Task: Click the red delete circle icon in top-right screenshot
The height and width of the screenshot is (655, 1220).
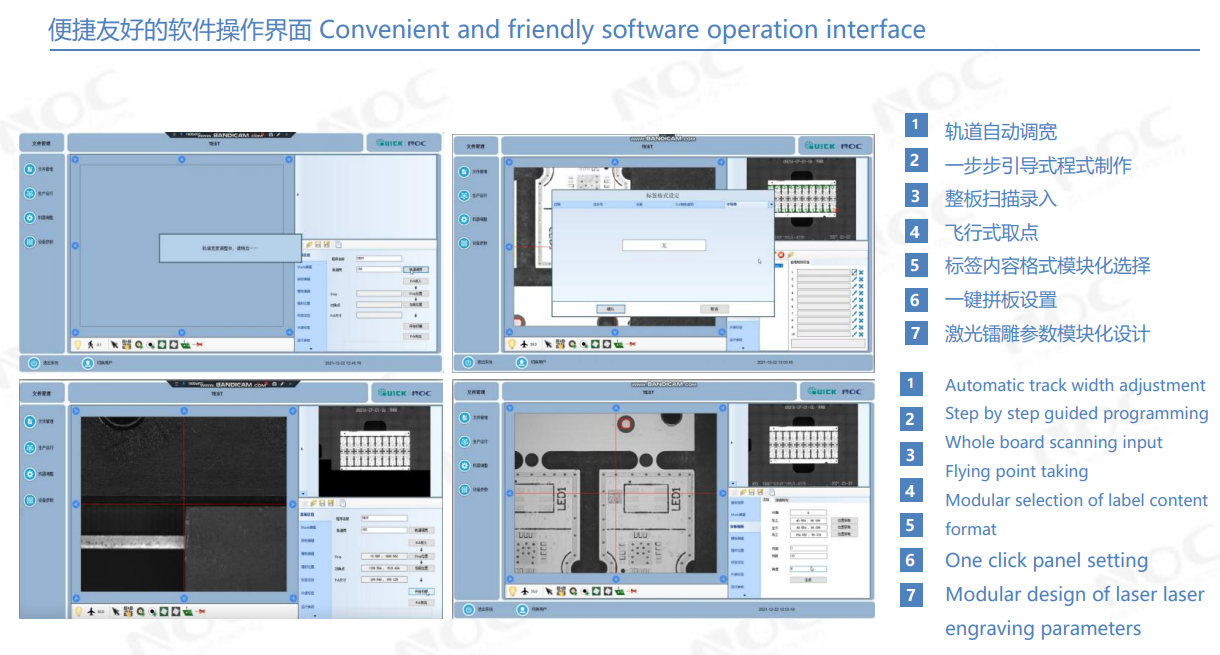Action: [780, 255]
